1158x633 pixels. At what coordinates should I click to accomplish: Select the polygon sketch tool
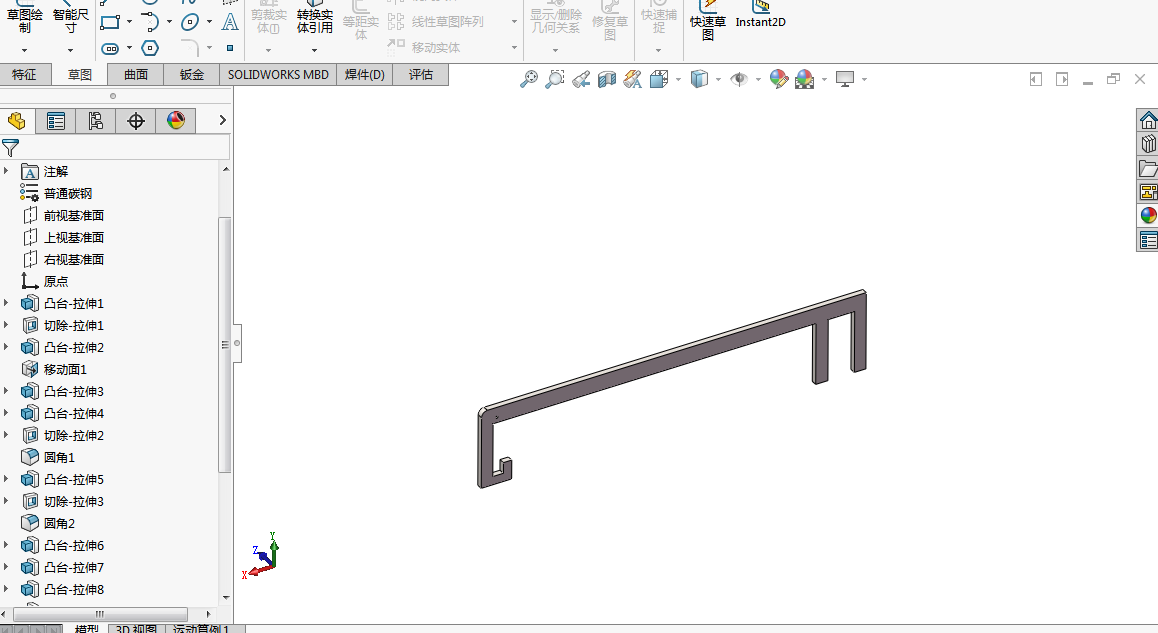coord(150,48)
